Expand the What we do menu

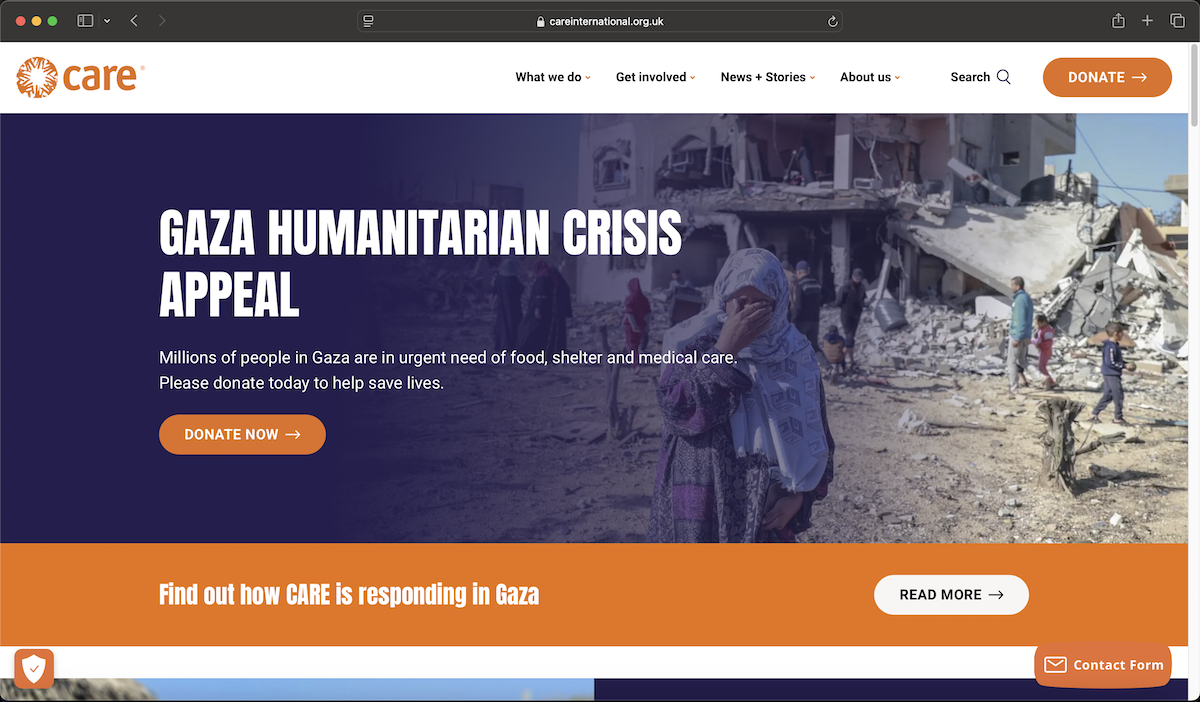pos(553,77)
